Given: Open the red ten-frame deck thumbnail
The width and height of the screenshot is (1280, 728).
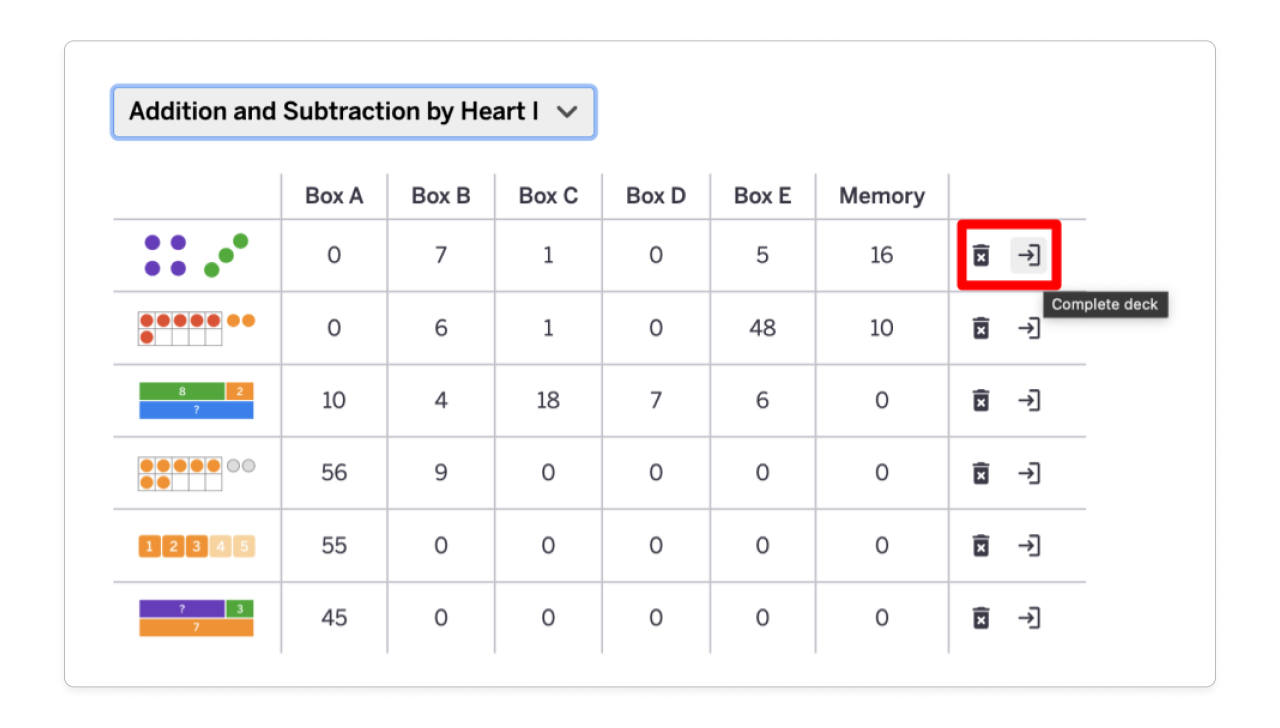Looking at the screenshot, I should [x=195, y=328].
